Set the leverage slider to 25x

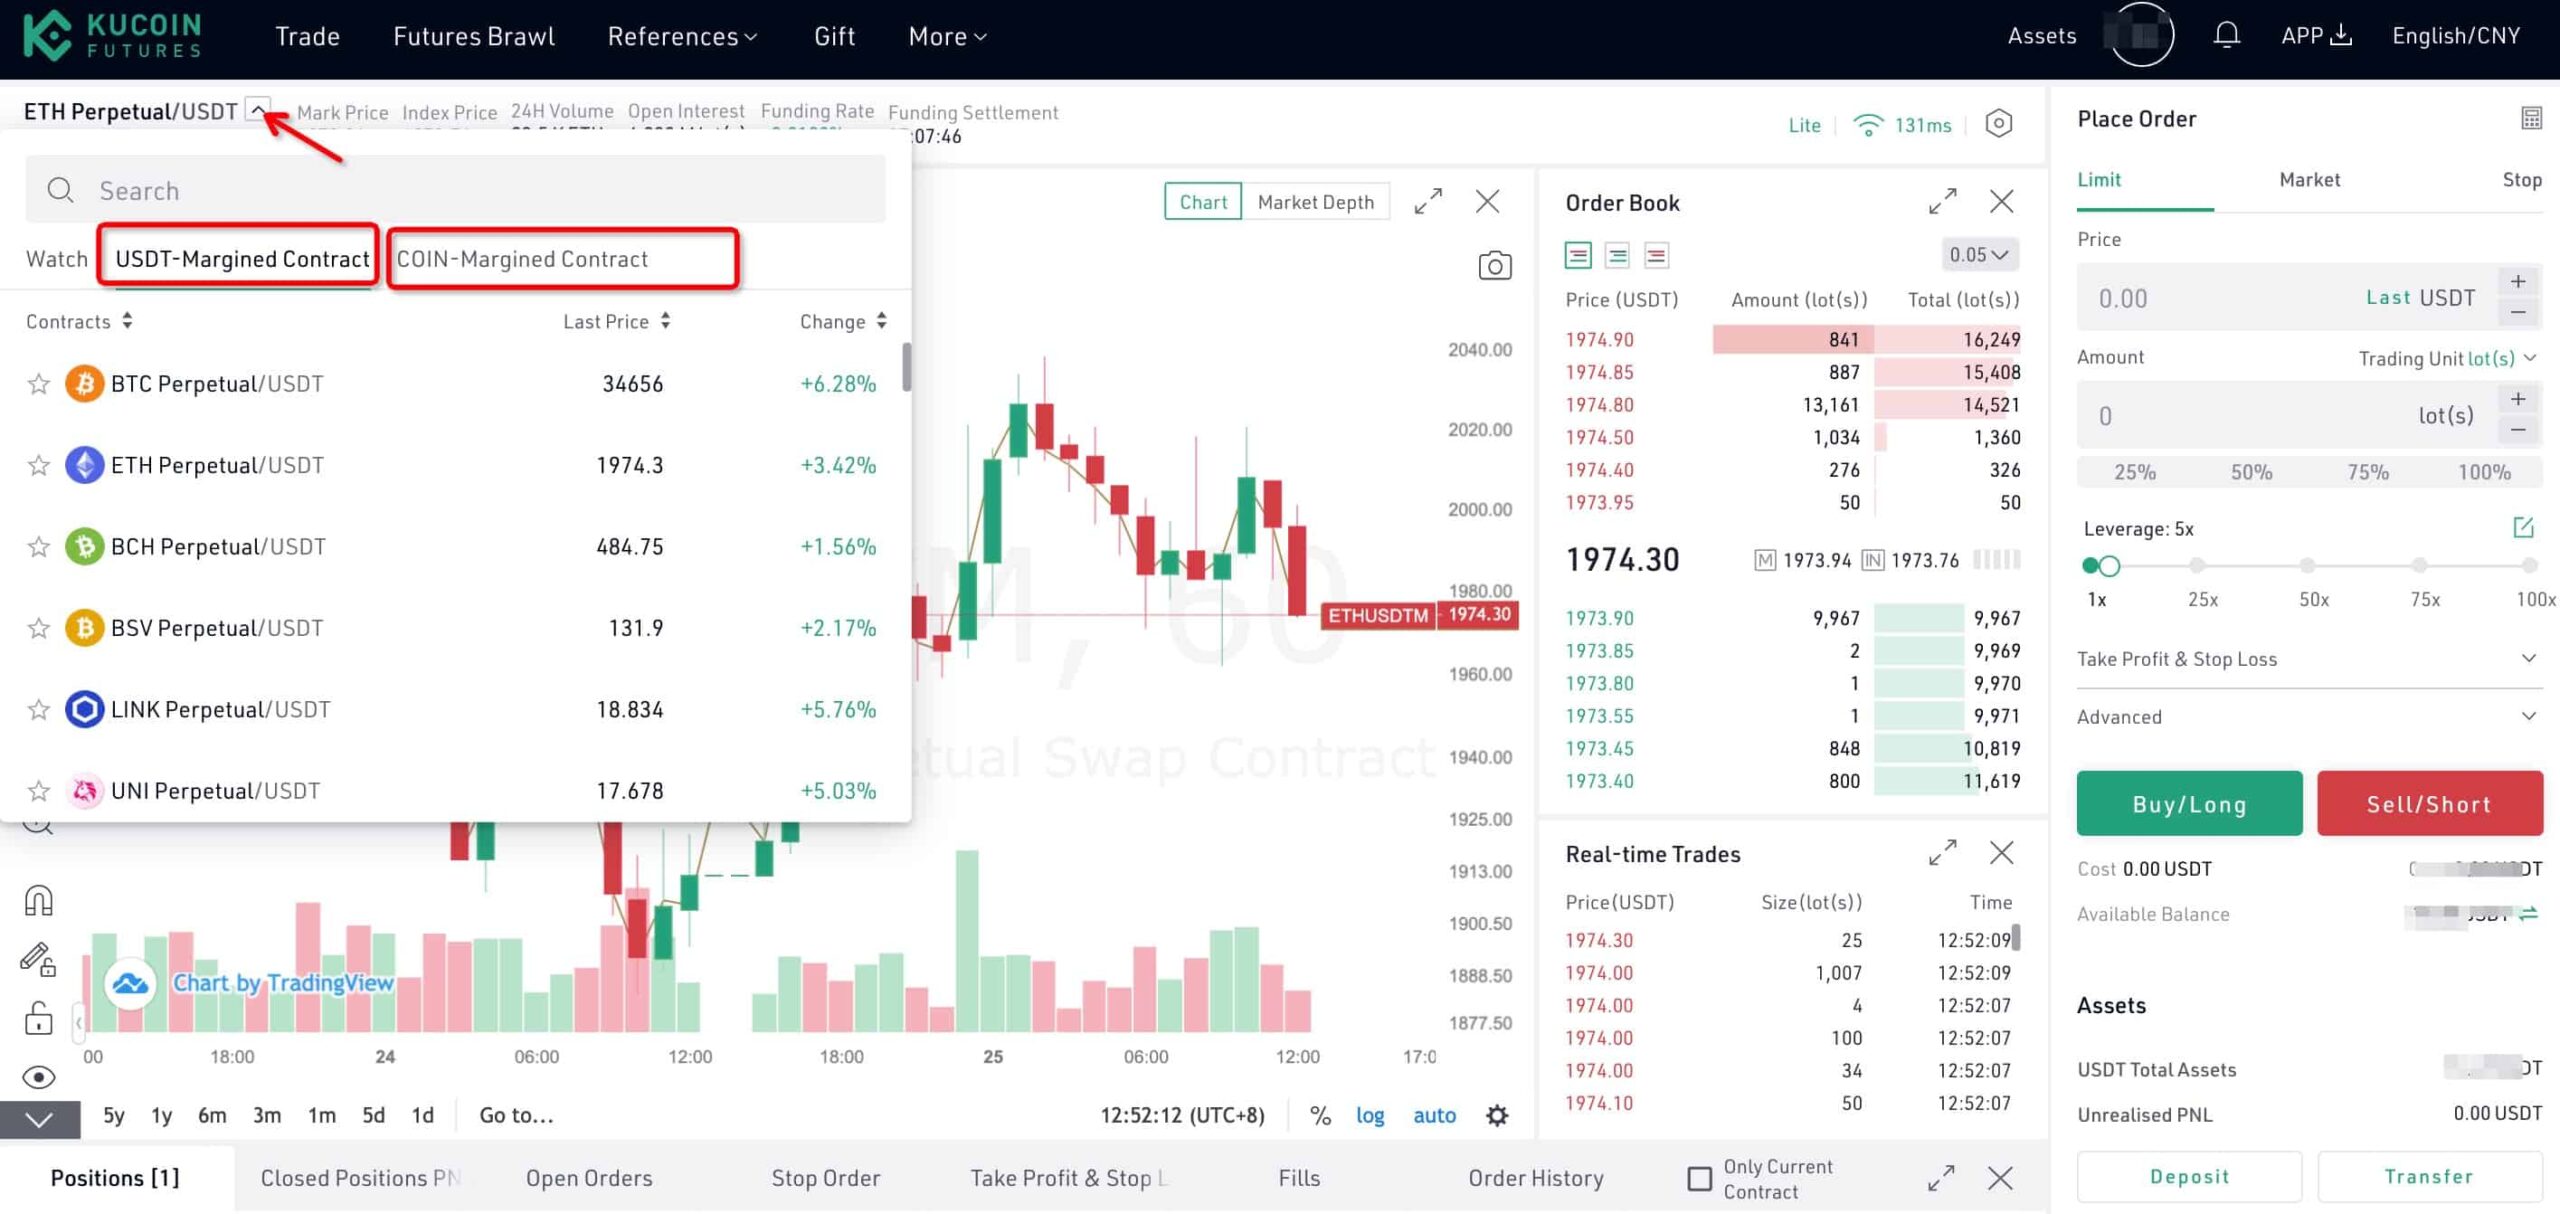click(x=2197, y=566)
